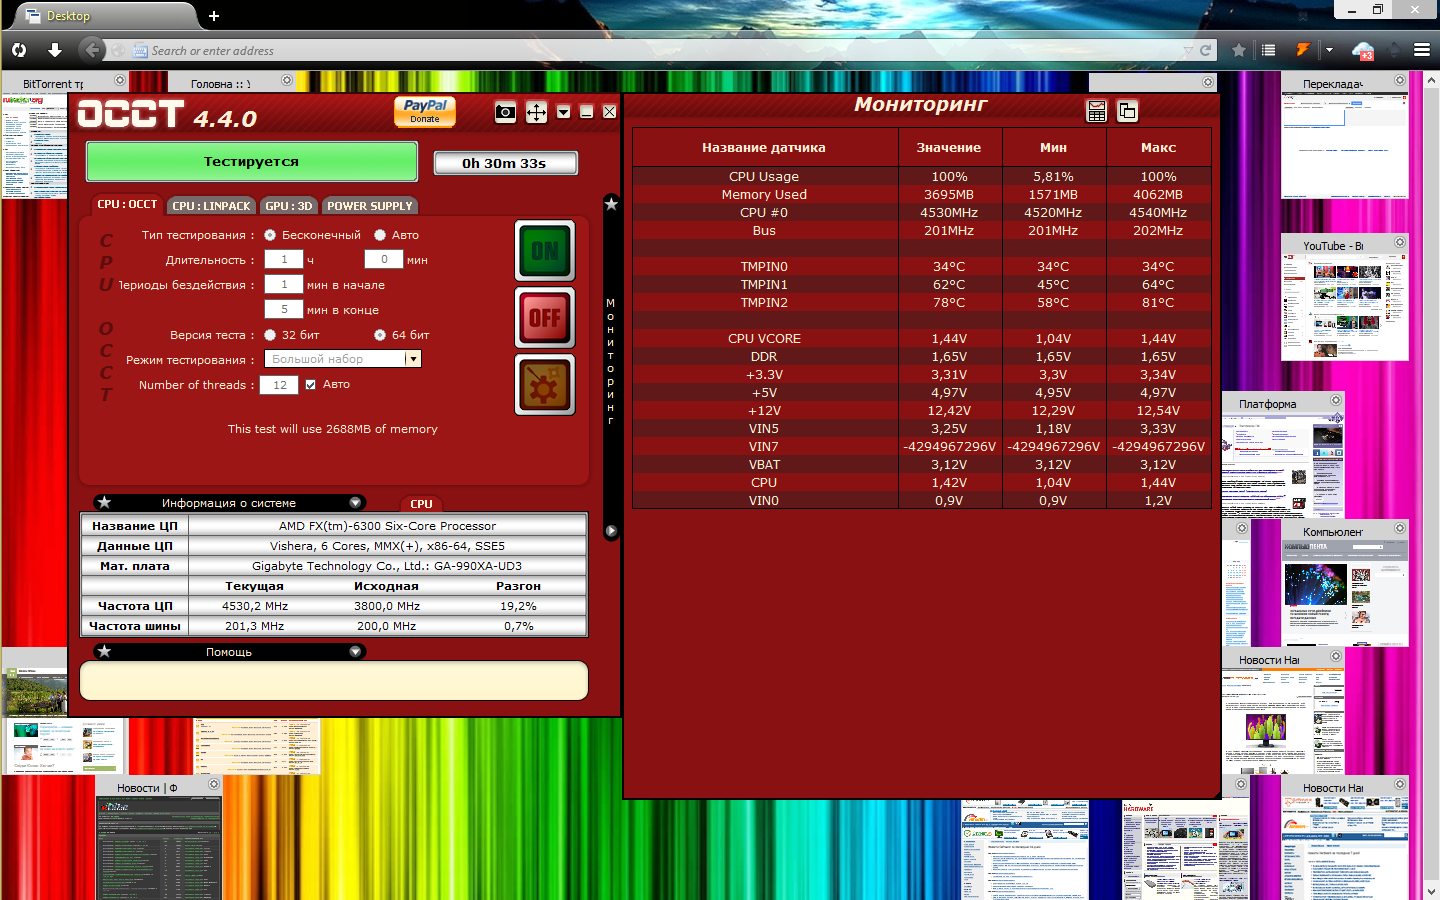Click the four-arrow move icon in OCCT title

point(537,112)
